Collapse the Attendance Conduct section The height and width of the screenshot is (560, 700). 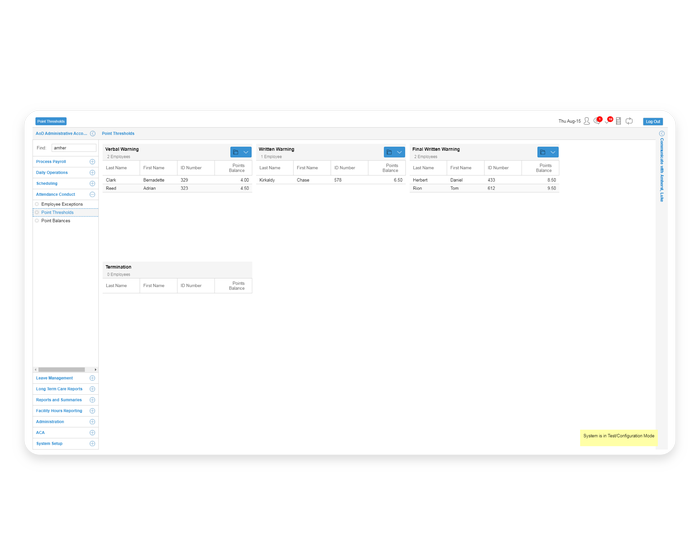[92, 194]
